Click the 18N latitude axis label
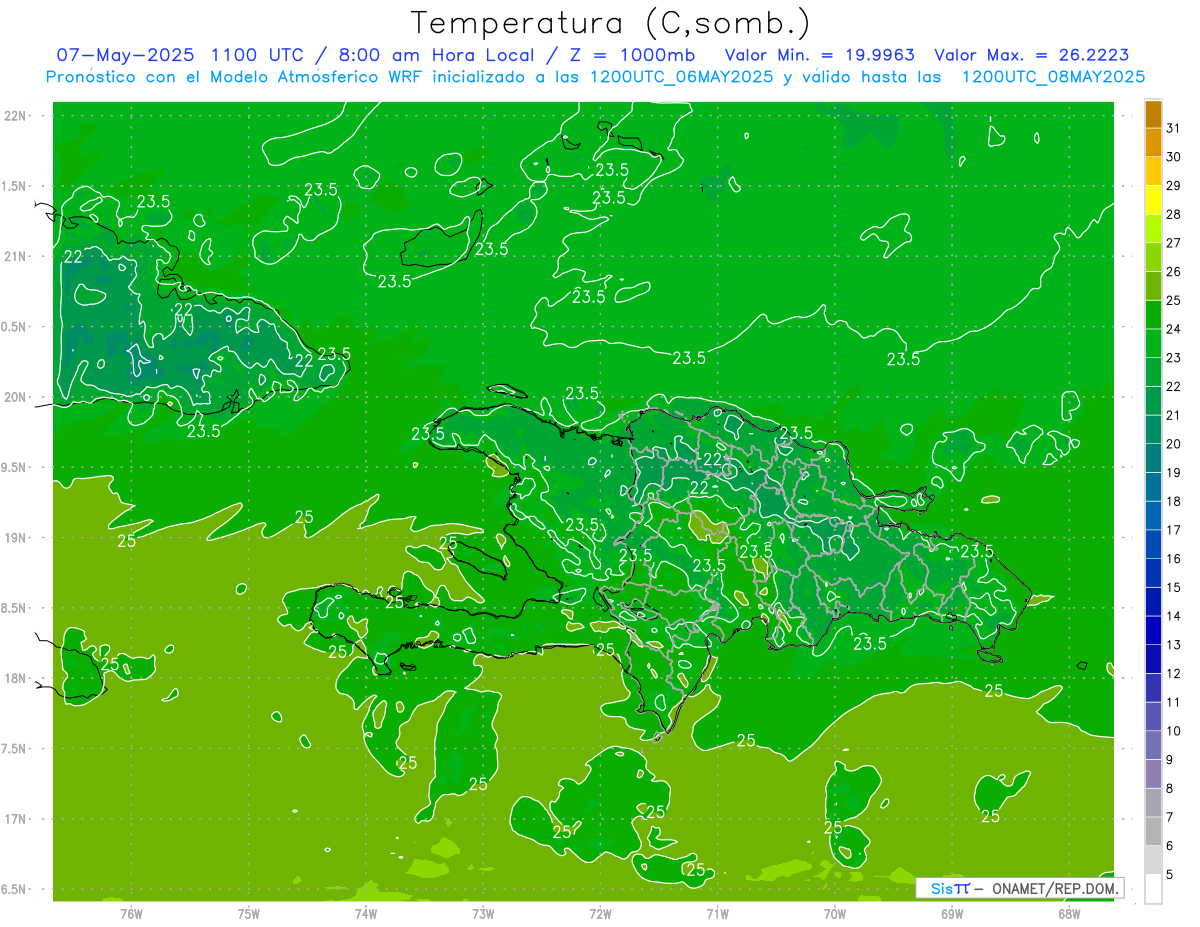This screenshot has width=1200, height=927. pos(16,678)
